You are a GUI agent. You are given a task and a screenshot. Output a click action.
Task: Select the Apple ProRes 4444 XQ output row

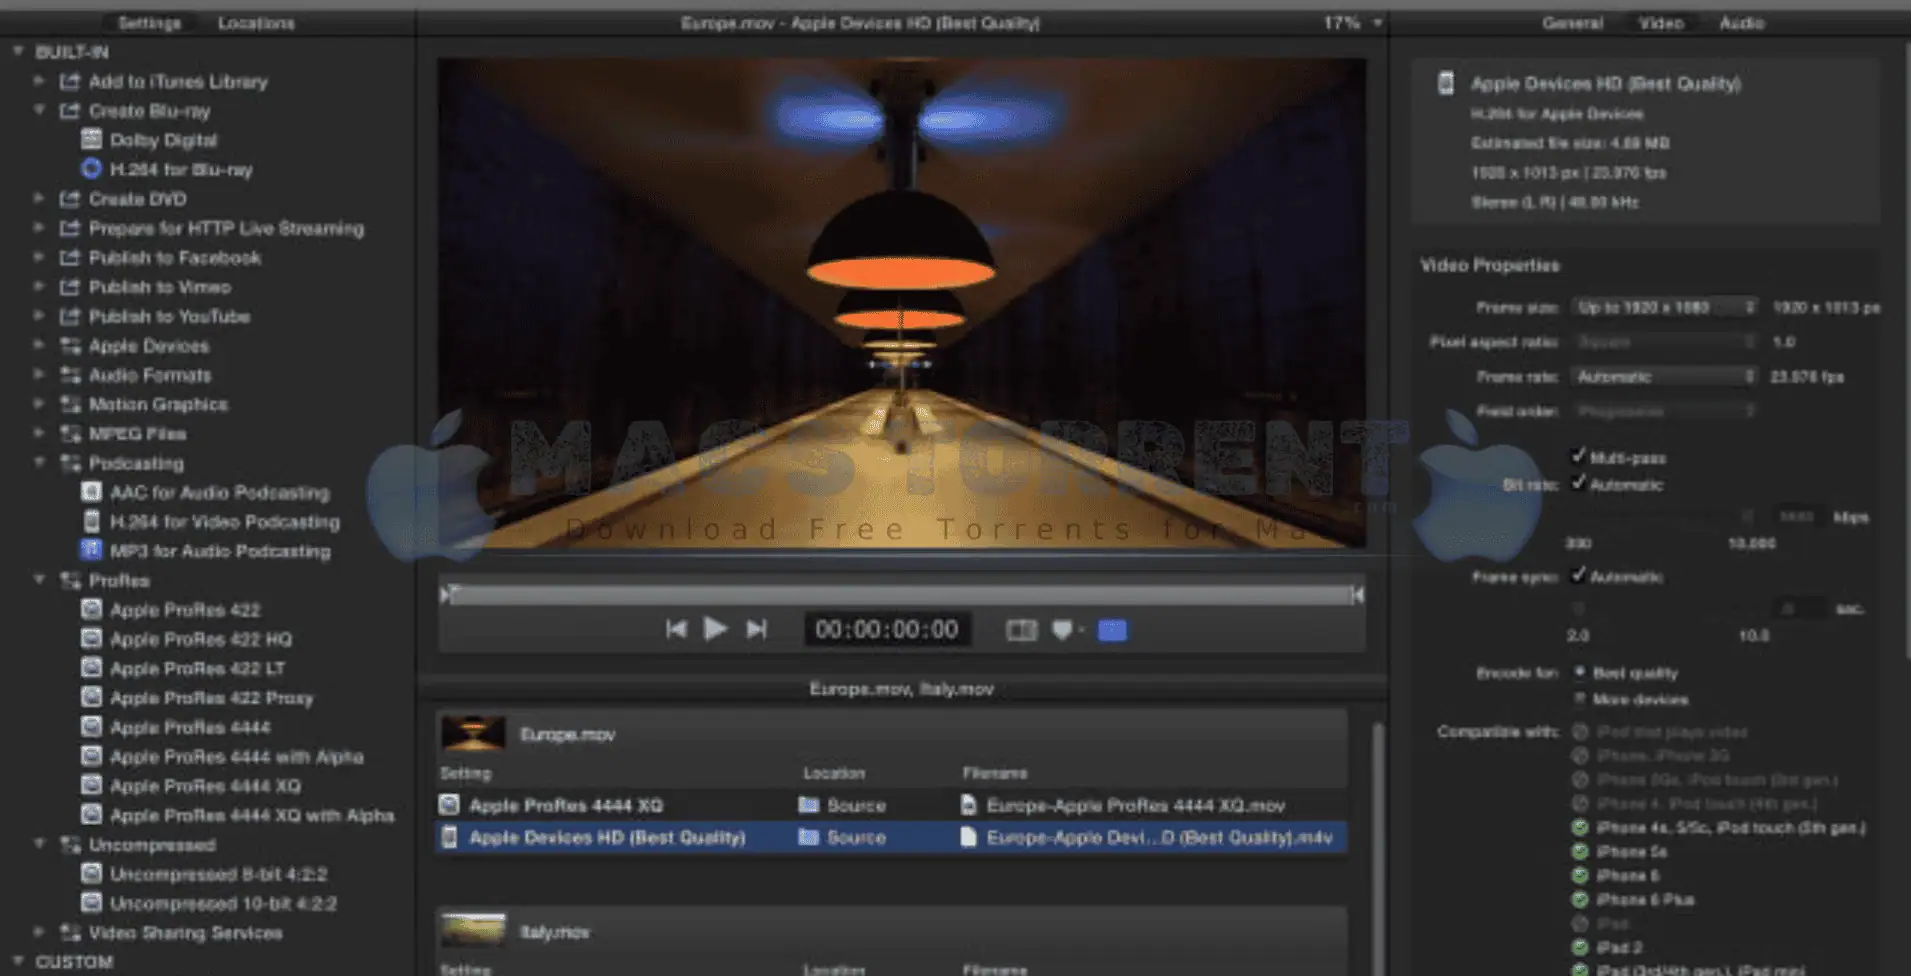point(892,805)
